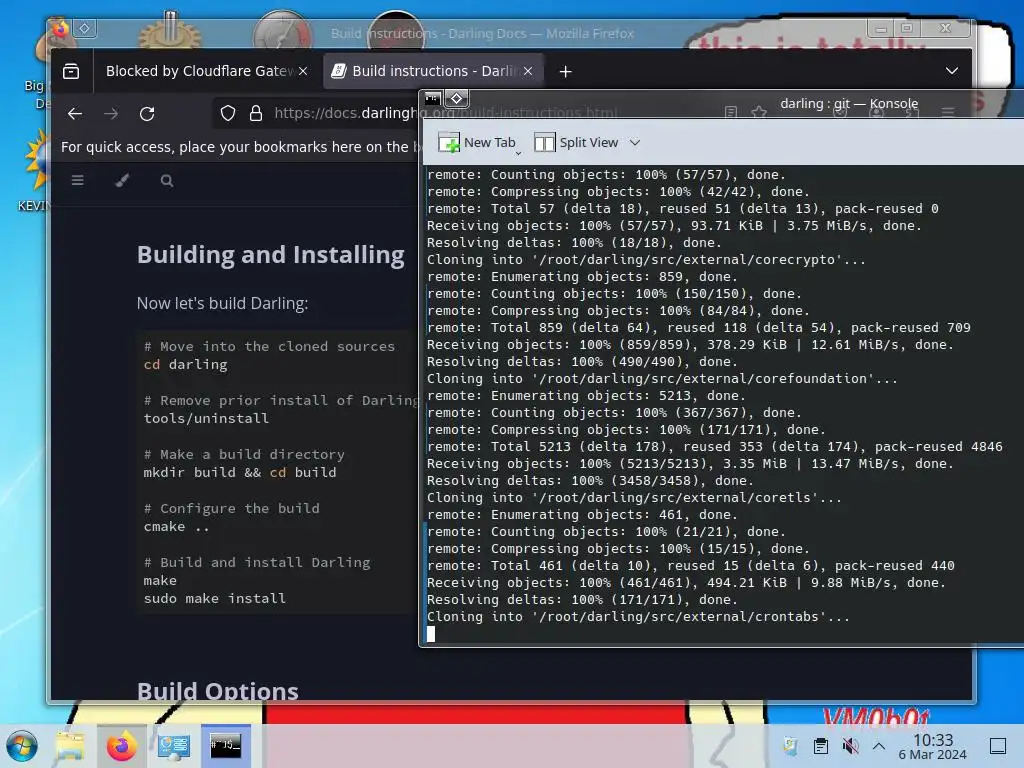Toggle the docs sidebar hamburger menu
The height and width of the screenshot is (768, 1024).
coord(78,180)
